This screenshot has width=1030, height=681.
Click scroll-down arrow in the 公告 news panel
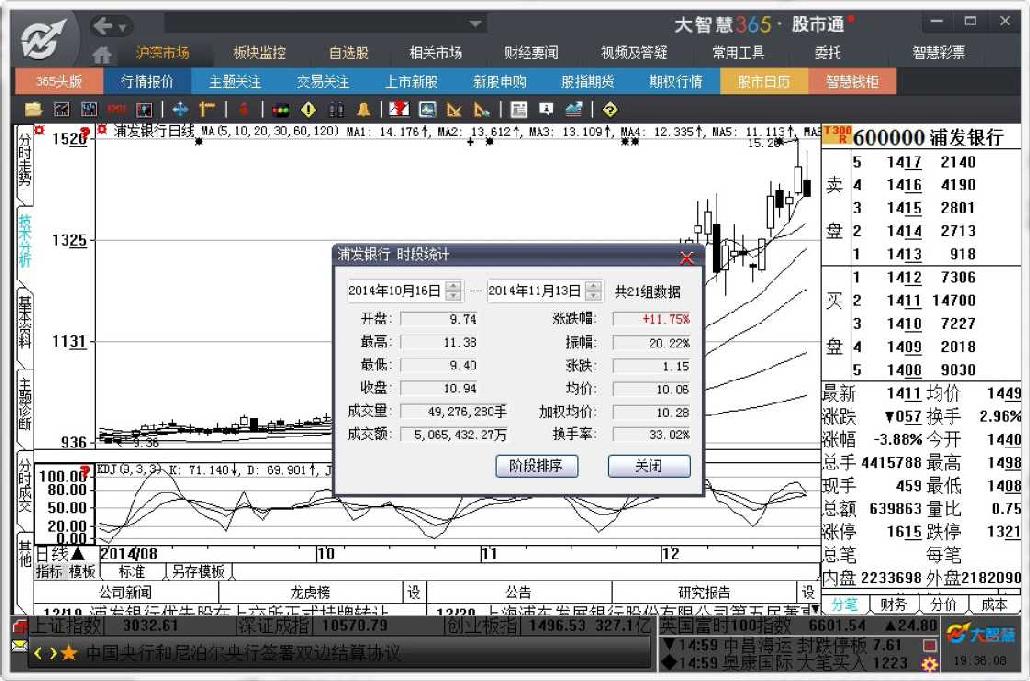[x=815, y=611]
